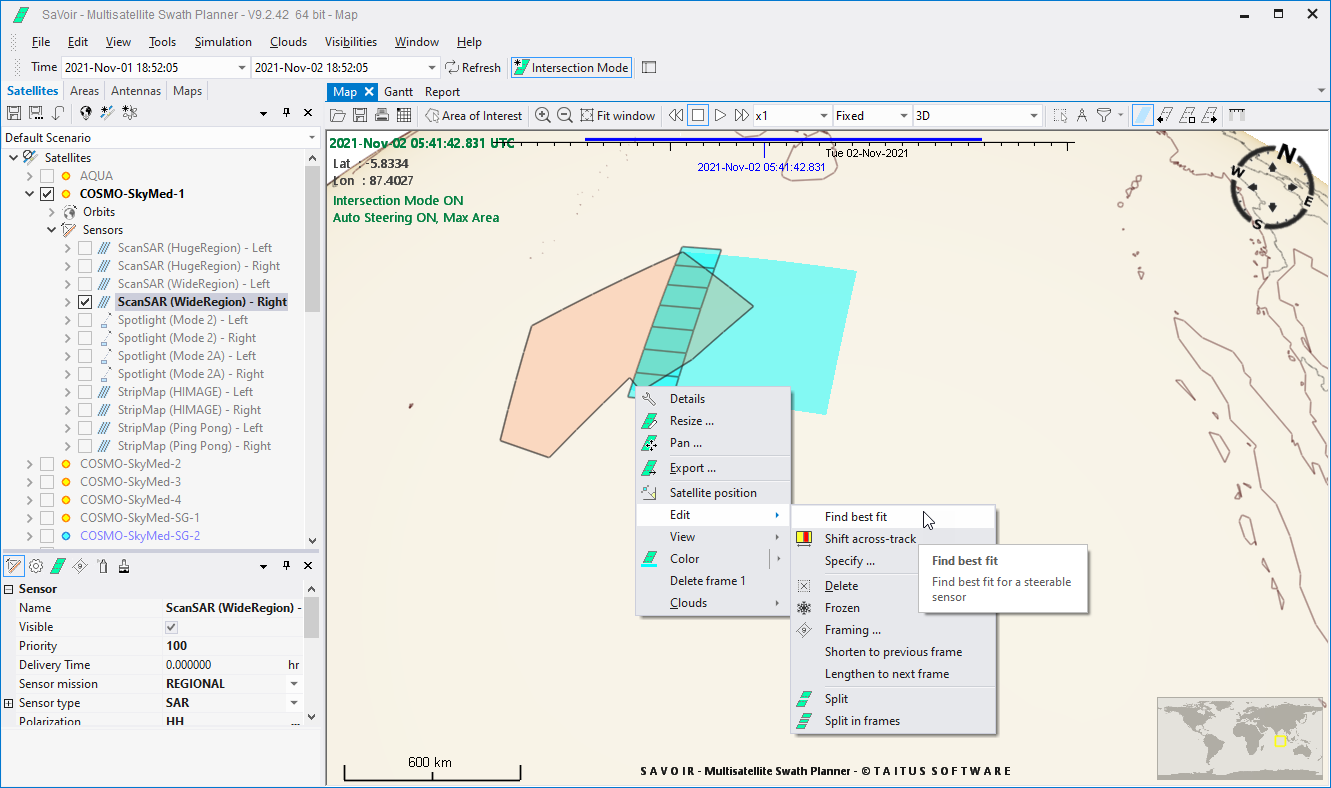Select Find best fit from submenu
1331x788 pixels.
tap(855, 517)
